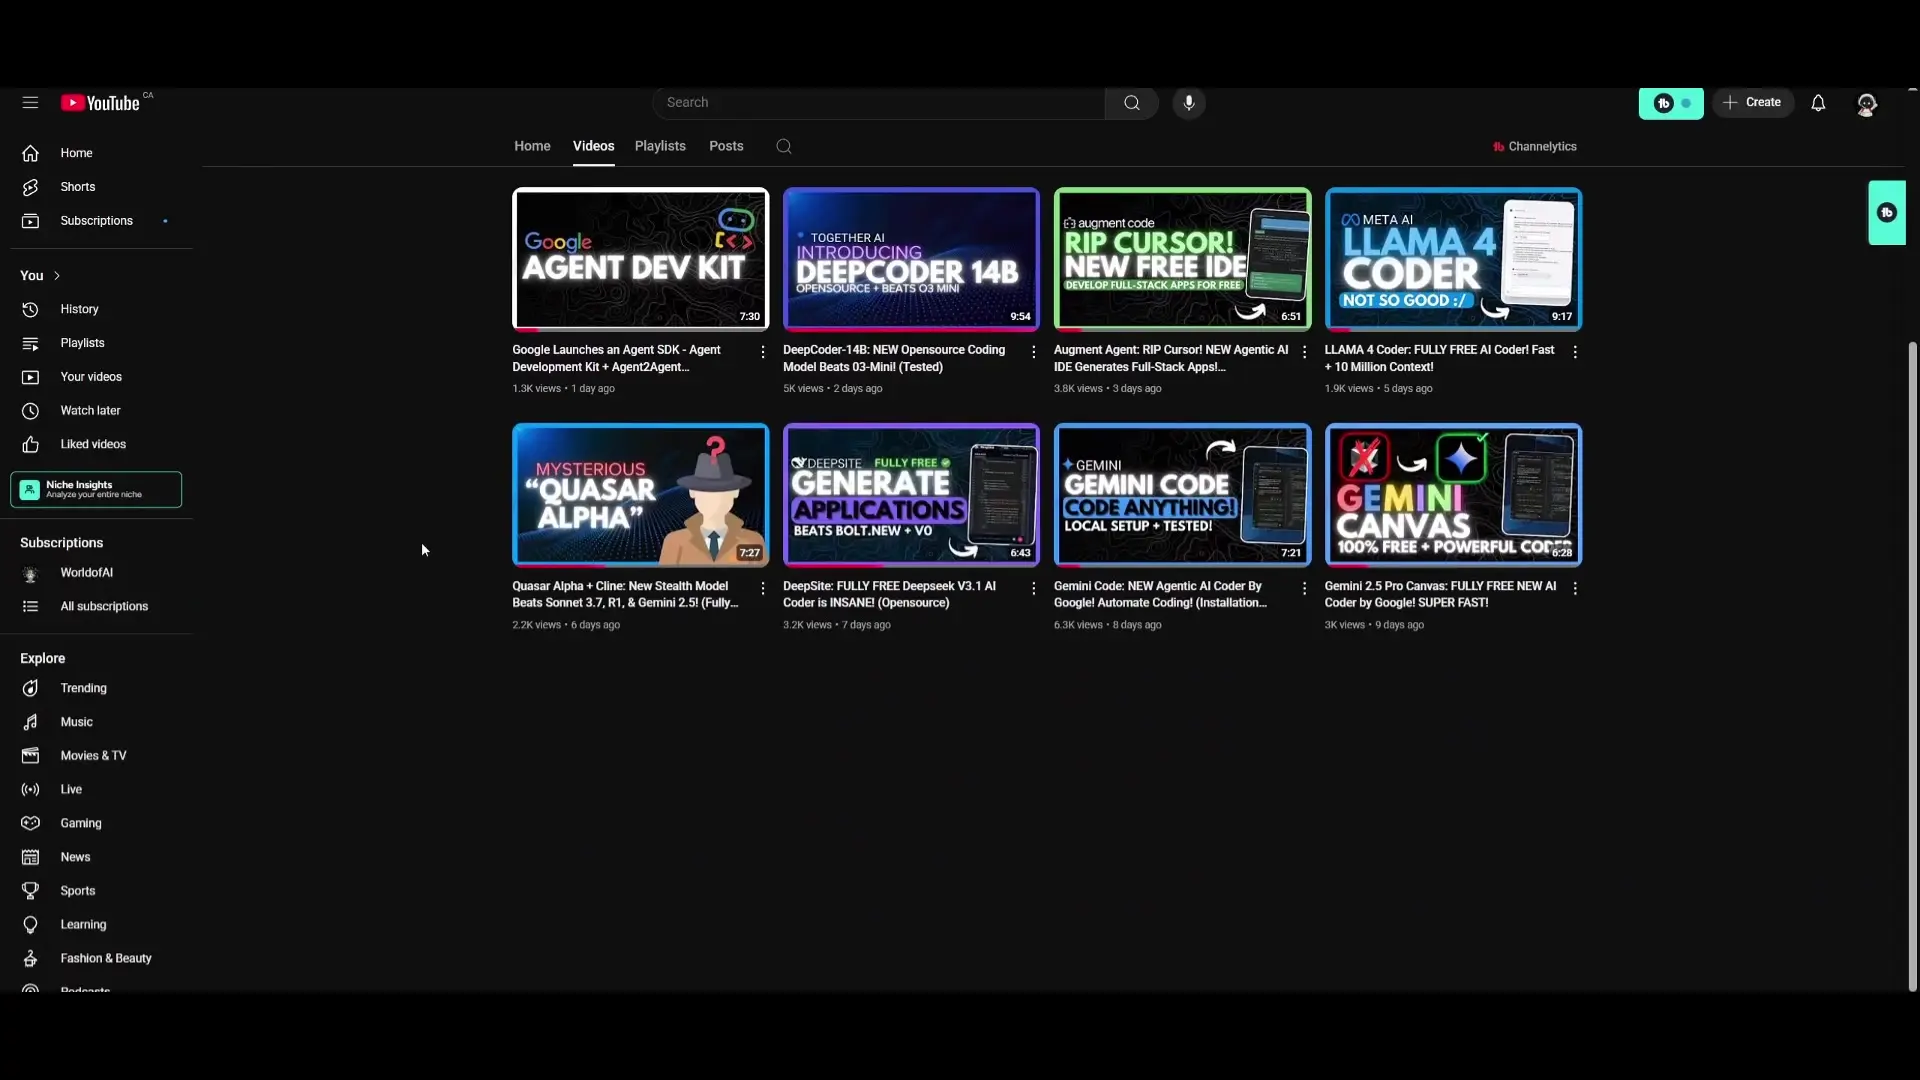Open the account avatar menu
The height and width of the screenshot is (1080, 1920).
coord(1866,104)
